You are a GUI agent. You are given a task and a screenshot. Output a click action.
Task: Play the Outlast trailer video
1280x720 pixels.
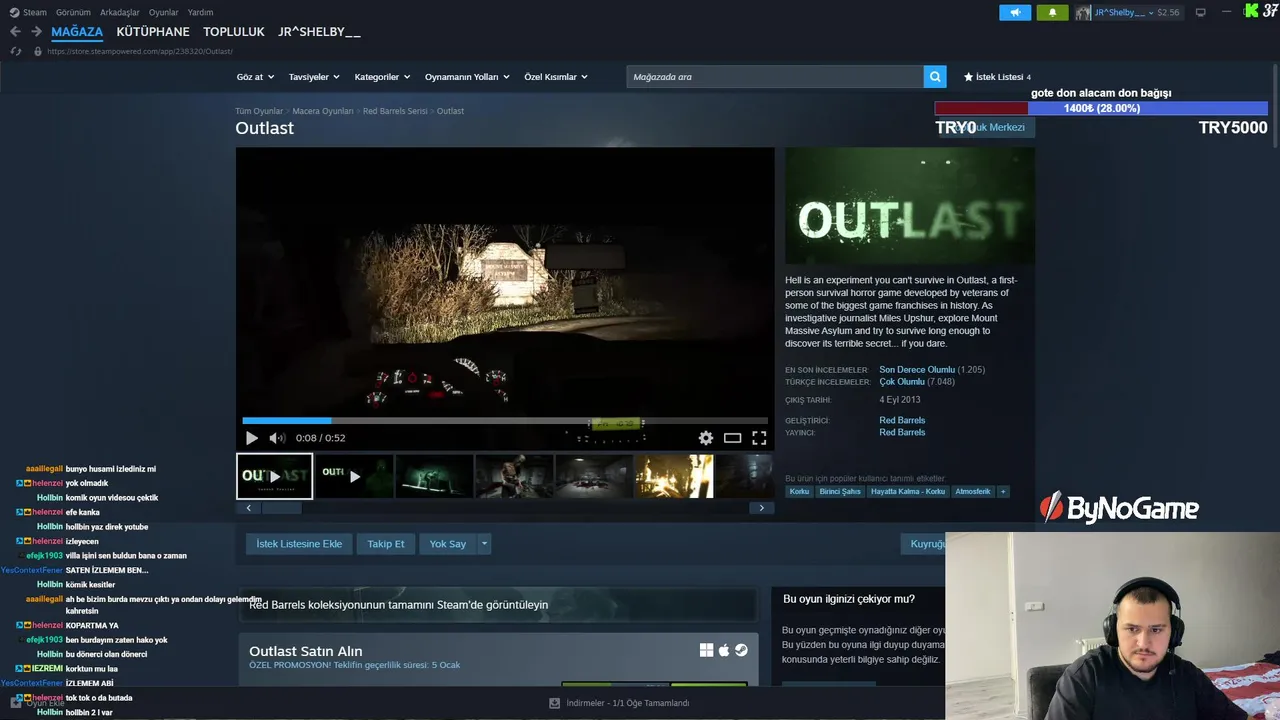click(x=251, y=438)
